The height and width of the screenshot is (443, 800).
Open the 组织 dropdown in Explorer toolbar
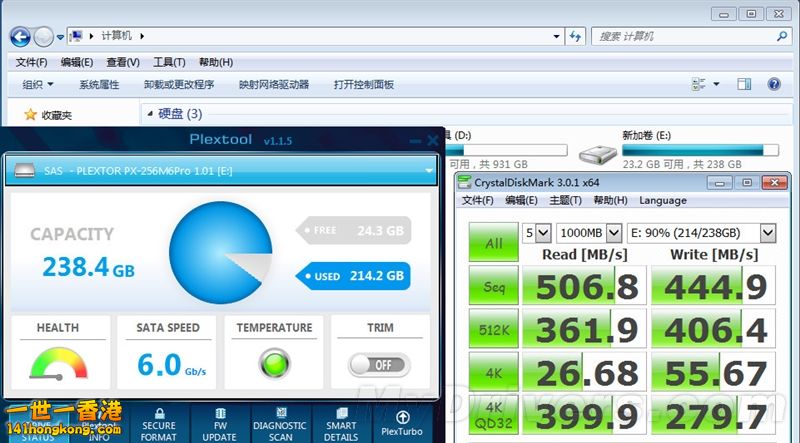pyautogui.click(x=38, y=85)
